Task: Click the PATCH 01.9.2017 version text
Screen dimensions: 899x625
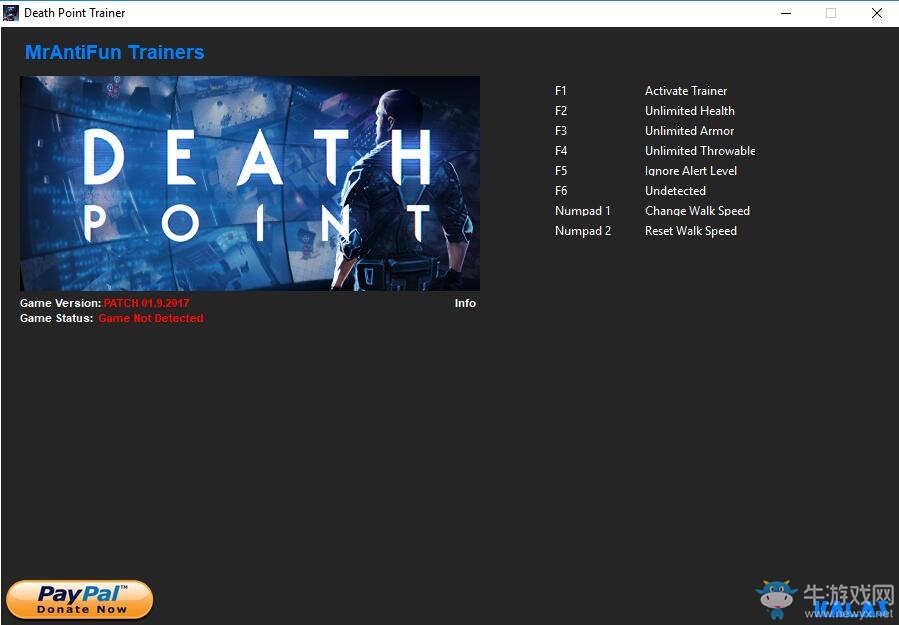Action: tap(147, 303)
